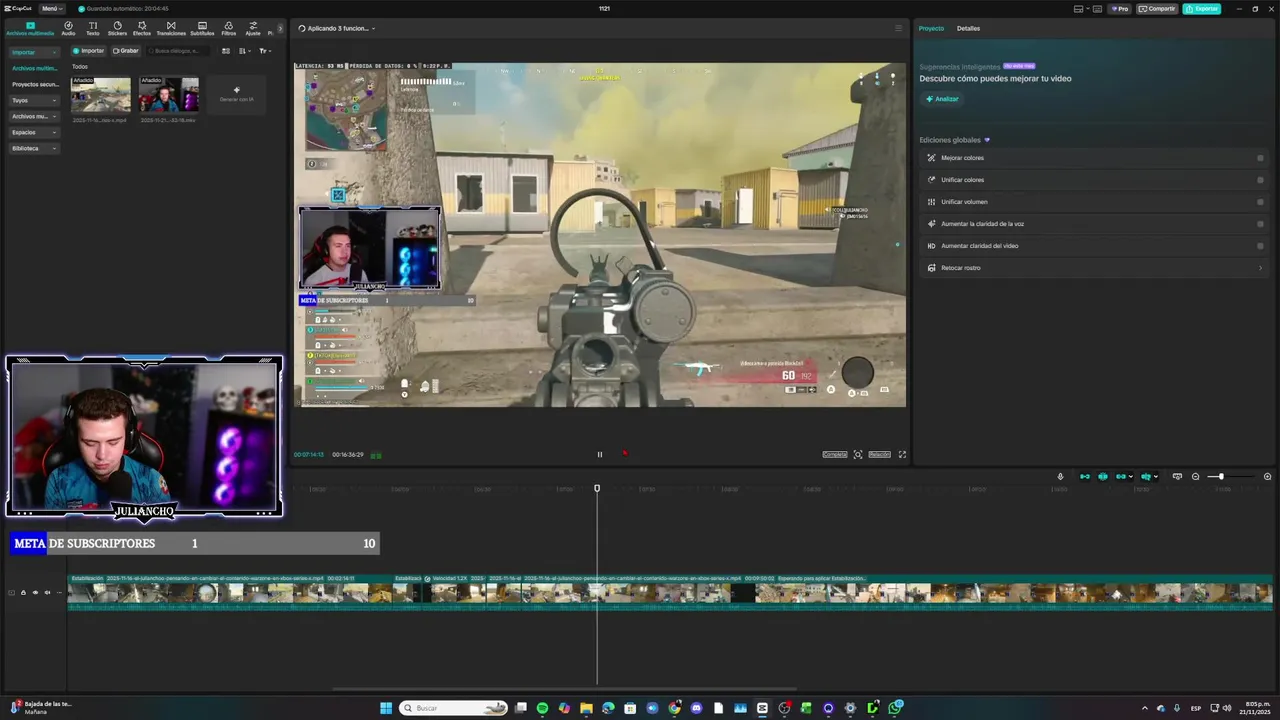The image size is (1280, 720).
Task: Click the Importar button with plus
Action: (x=88, y=50)
